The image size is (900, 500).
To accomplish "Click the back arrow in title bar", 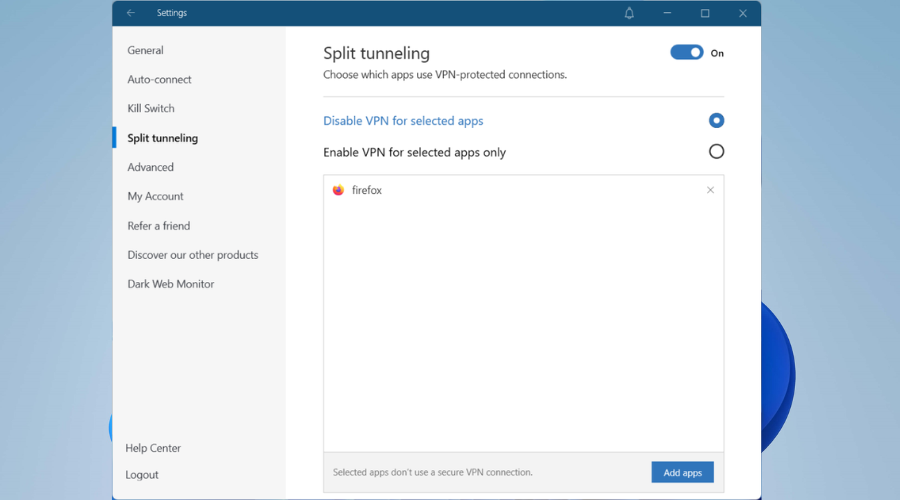I will (x=131, y=13).
